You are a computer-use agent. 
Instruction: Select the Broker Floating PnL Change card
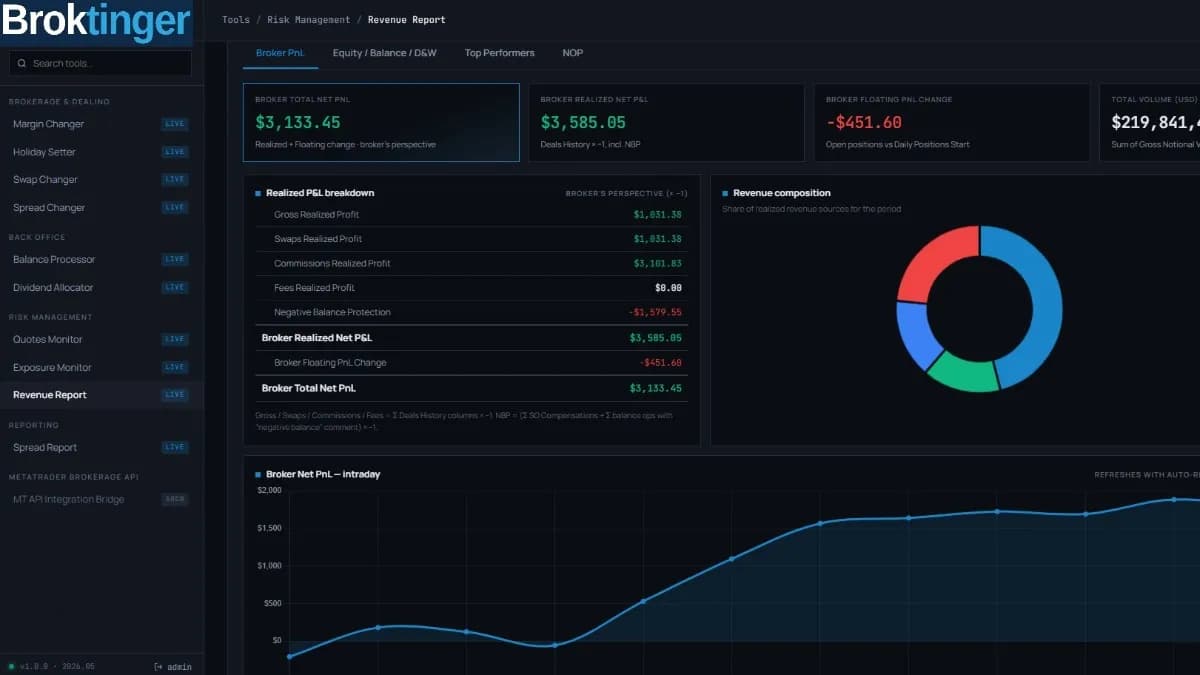952,122
